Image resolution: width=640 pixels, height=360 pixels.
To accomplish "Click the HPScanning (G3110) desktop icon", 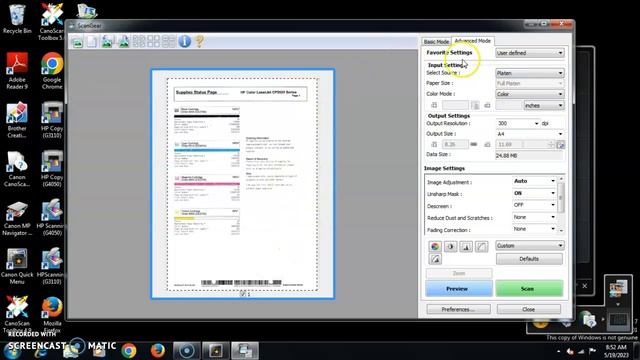I will (x=52, y=266).
